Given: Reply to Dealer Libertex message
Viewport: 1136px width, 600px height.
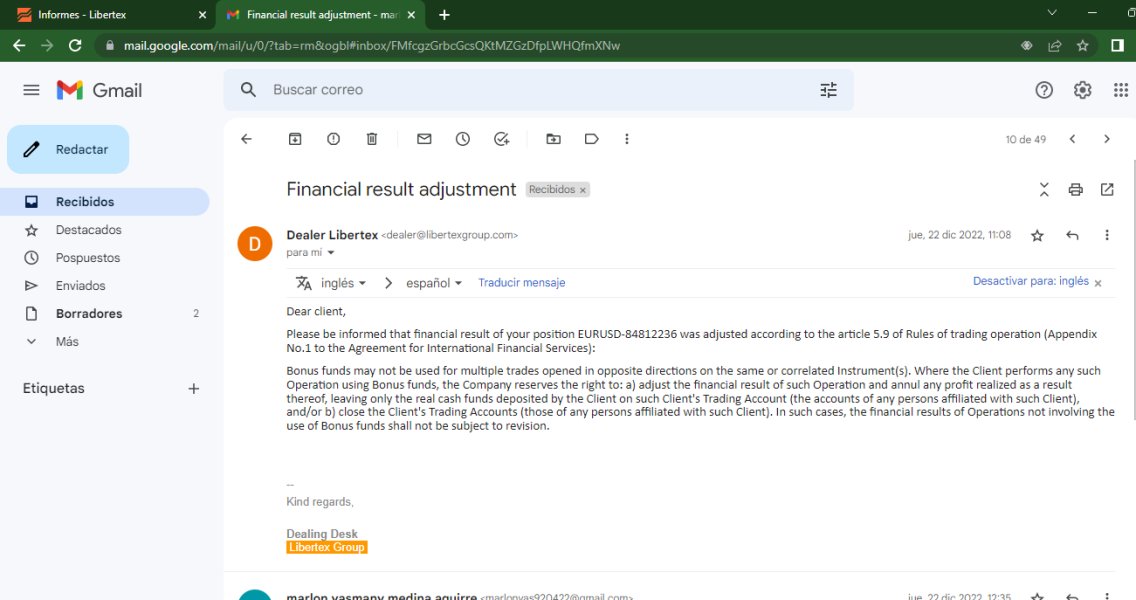Looking at the screenshot, I should pyautogui.click(x=1072, y=235).
